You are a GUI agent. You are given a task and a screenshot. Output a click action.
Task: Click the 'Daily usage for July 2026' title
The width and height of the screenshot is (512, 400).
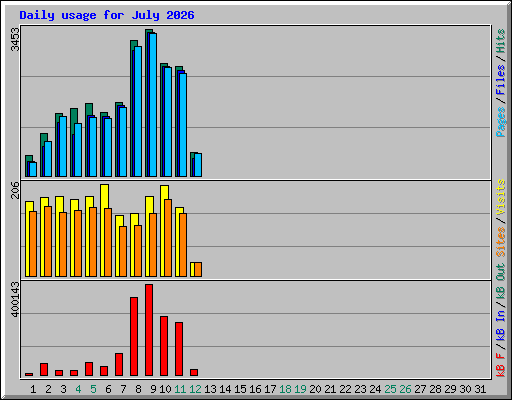[x=107, y=15]
